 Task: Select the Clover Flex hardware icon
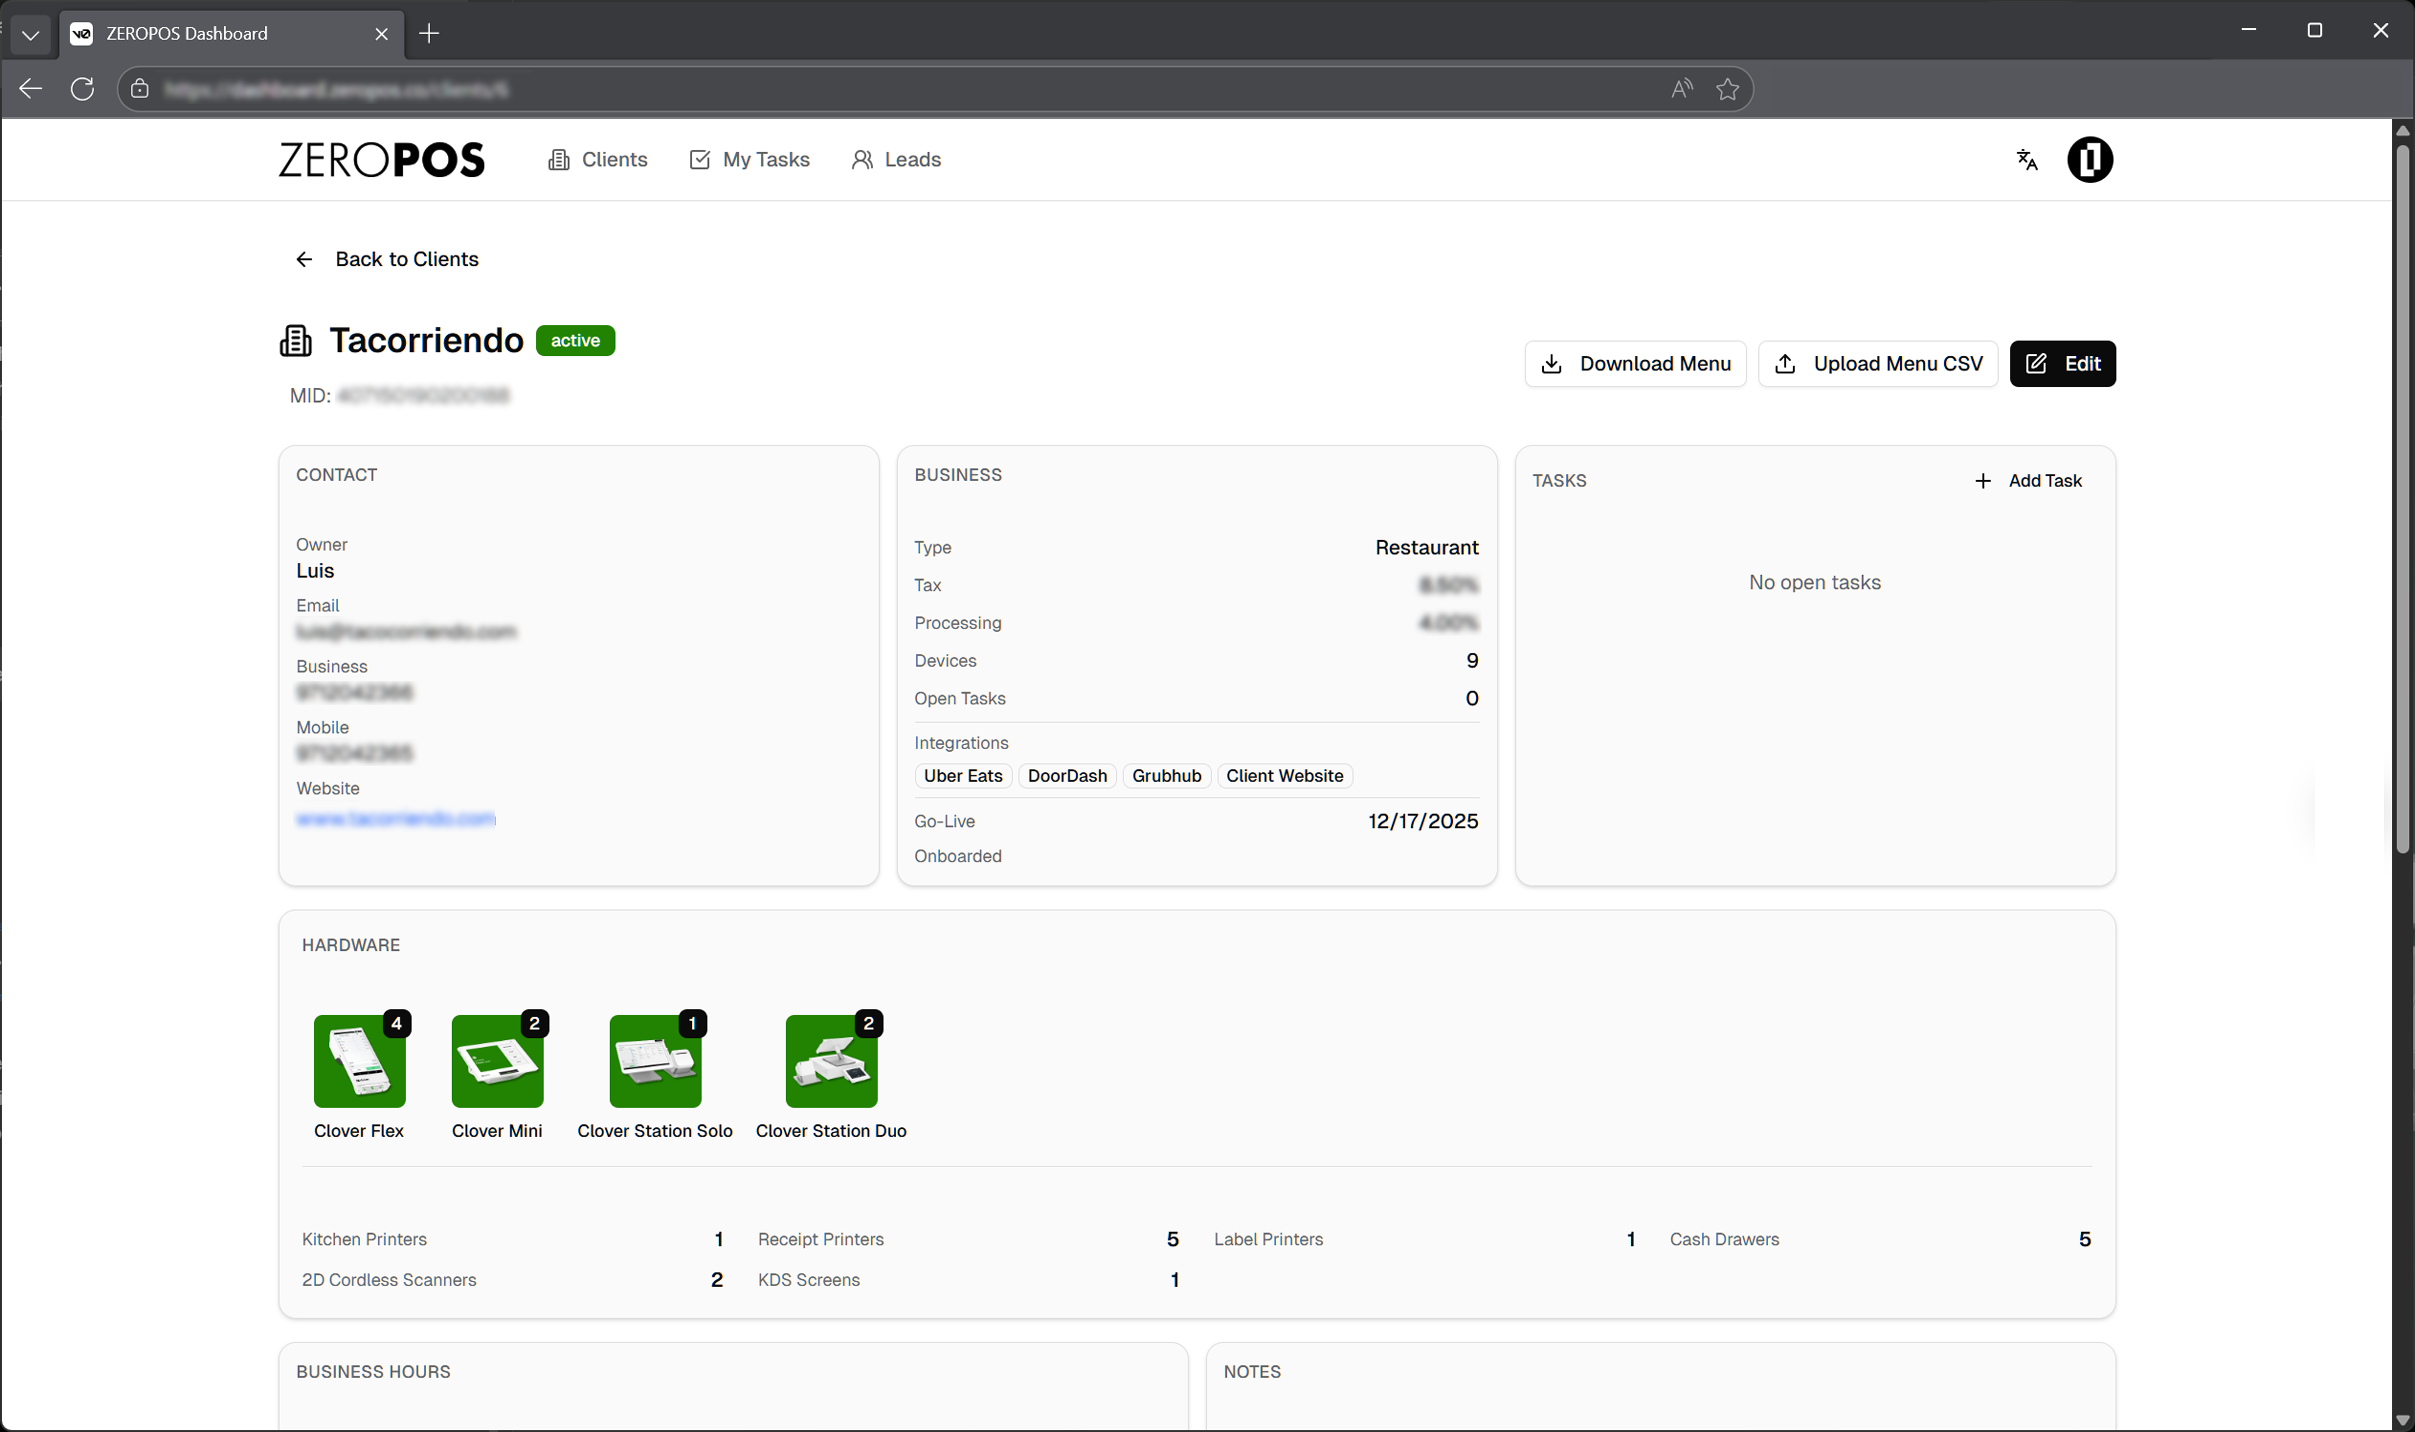pos(360,1061)
